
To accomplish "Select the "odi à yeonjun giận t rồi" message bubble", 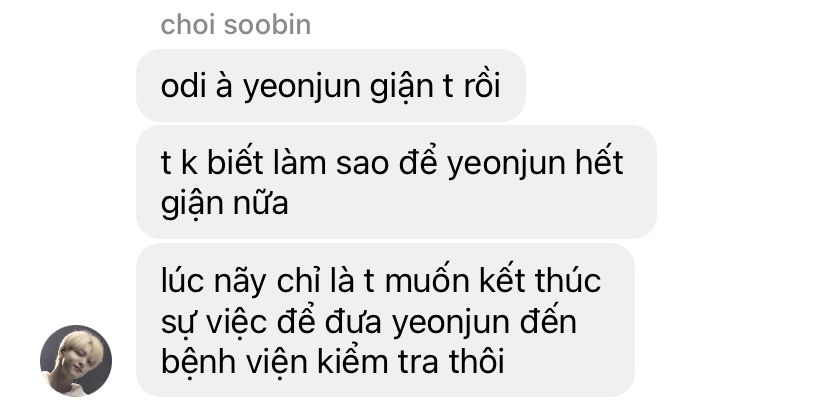I will [x=331, y=86].
